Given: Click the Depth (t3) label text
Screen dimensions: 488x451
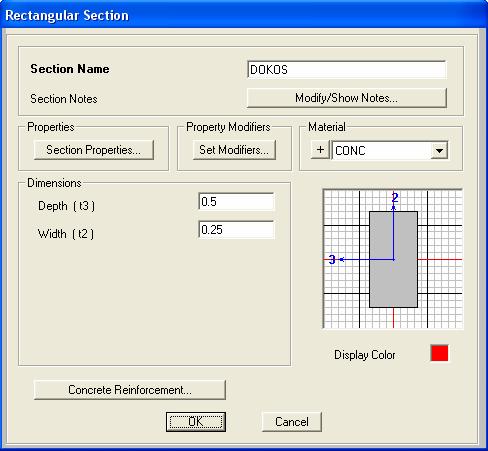Looking at the screenshot, I should (66, 206).
